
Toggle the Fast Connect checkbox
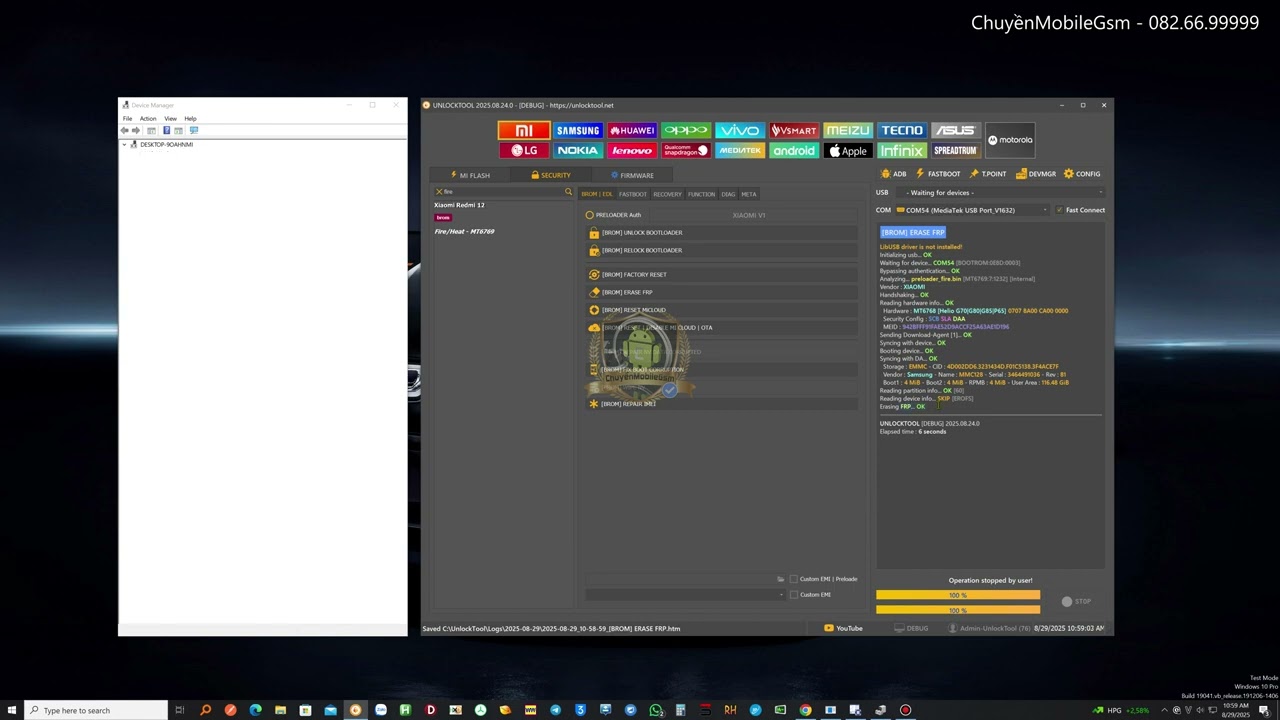tap(1060, 210)
